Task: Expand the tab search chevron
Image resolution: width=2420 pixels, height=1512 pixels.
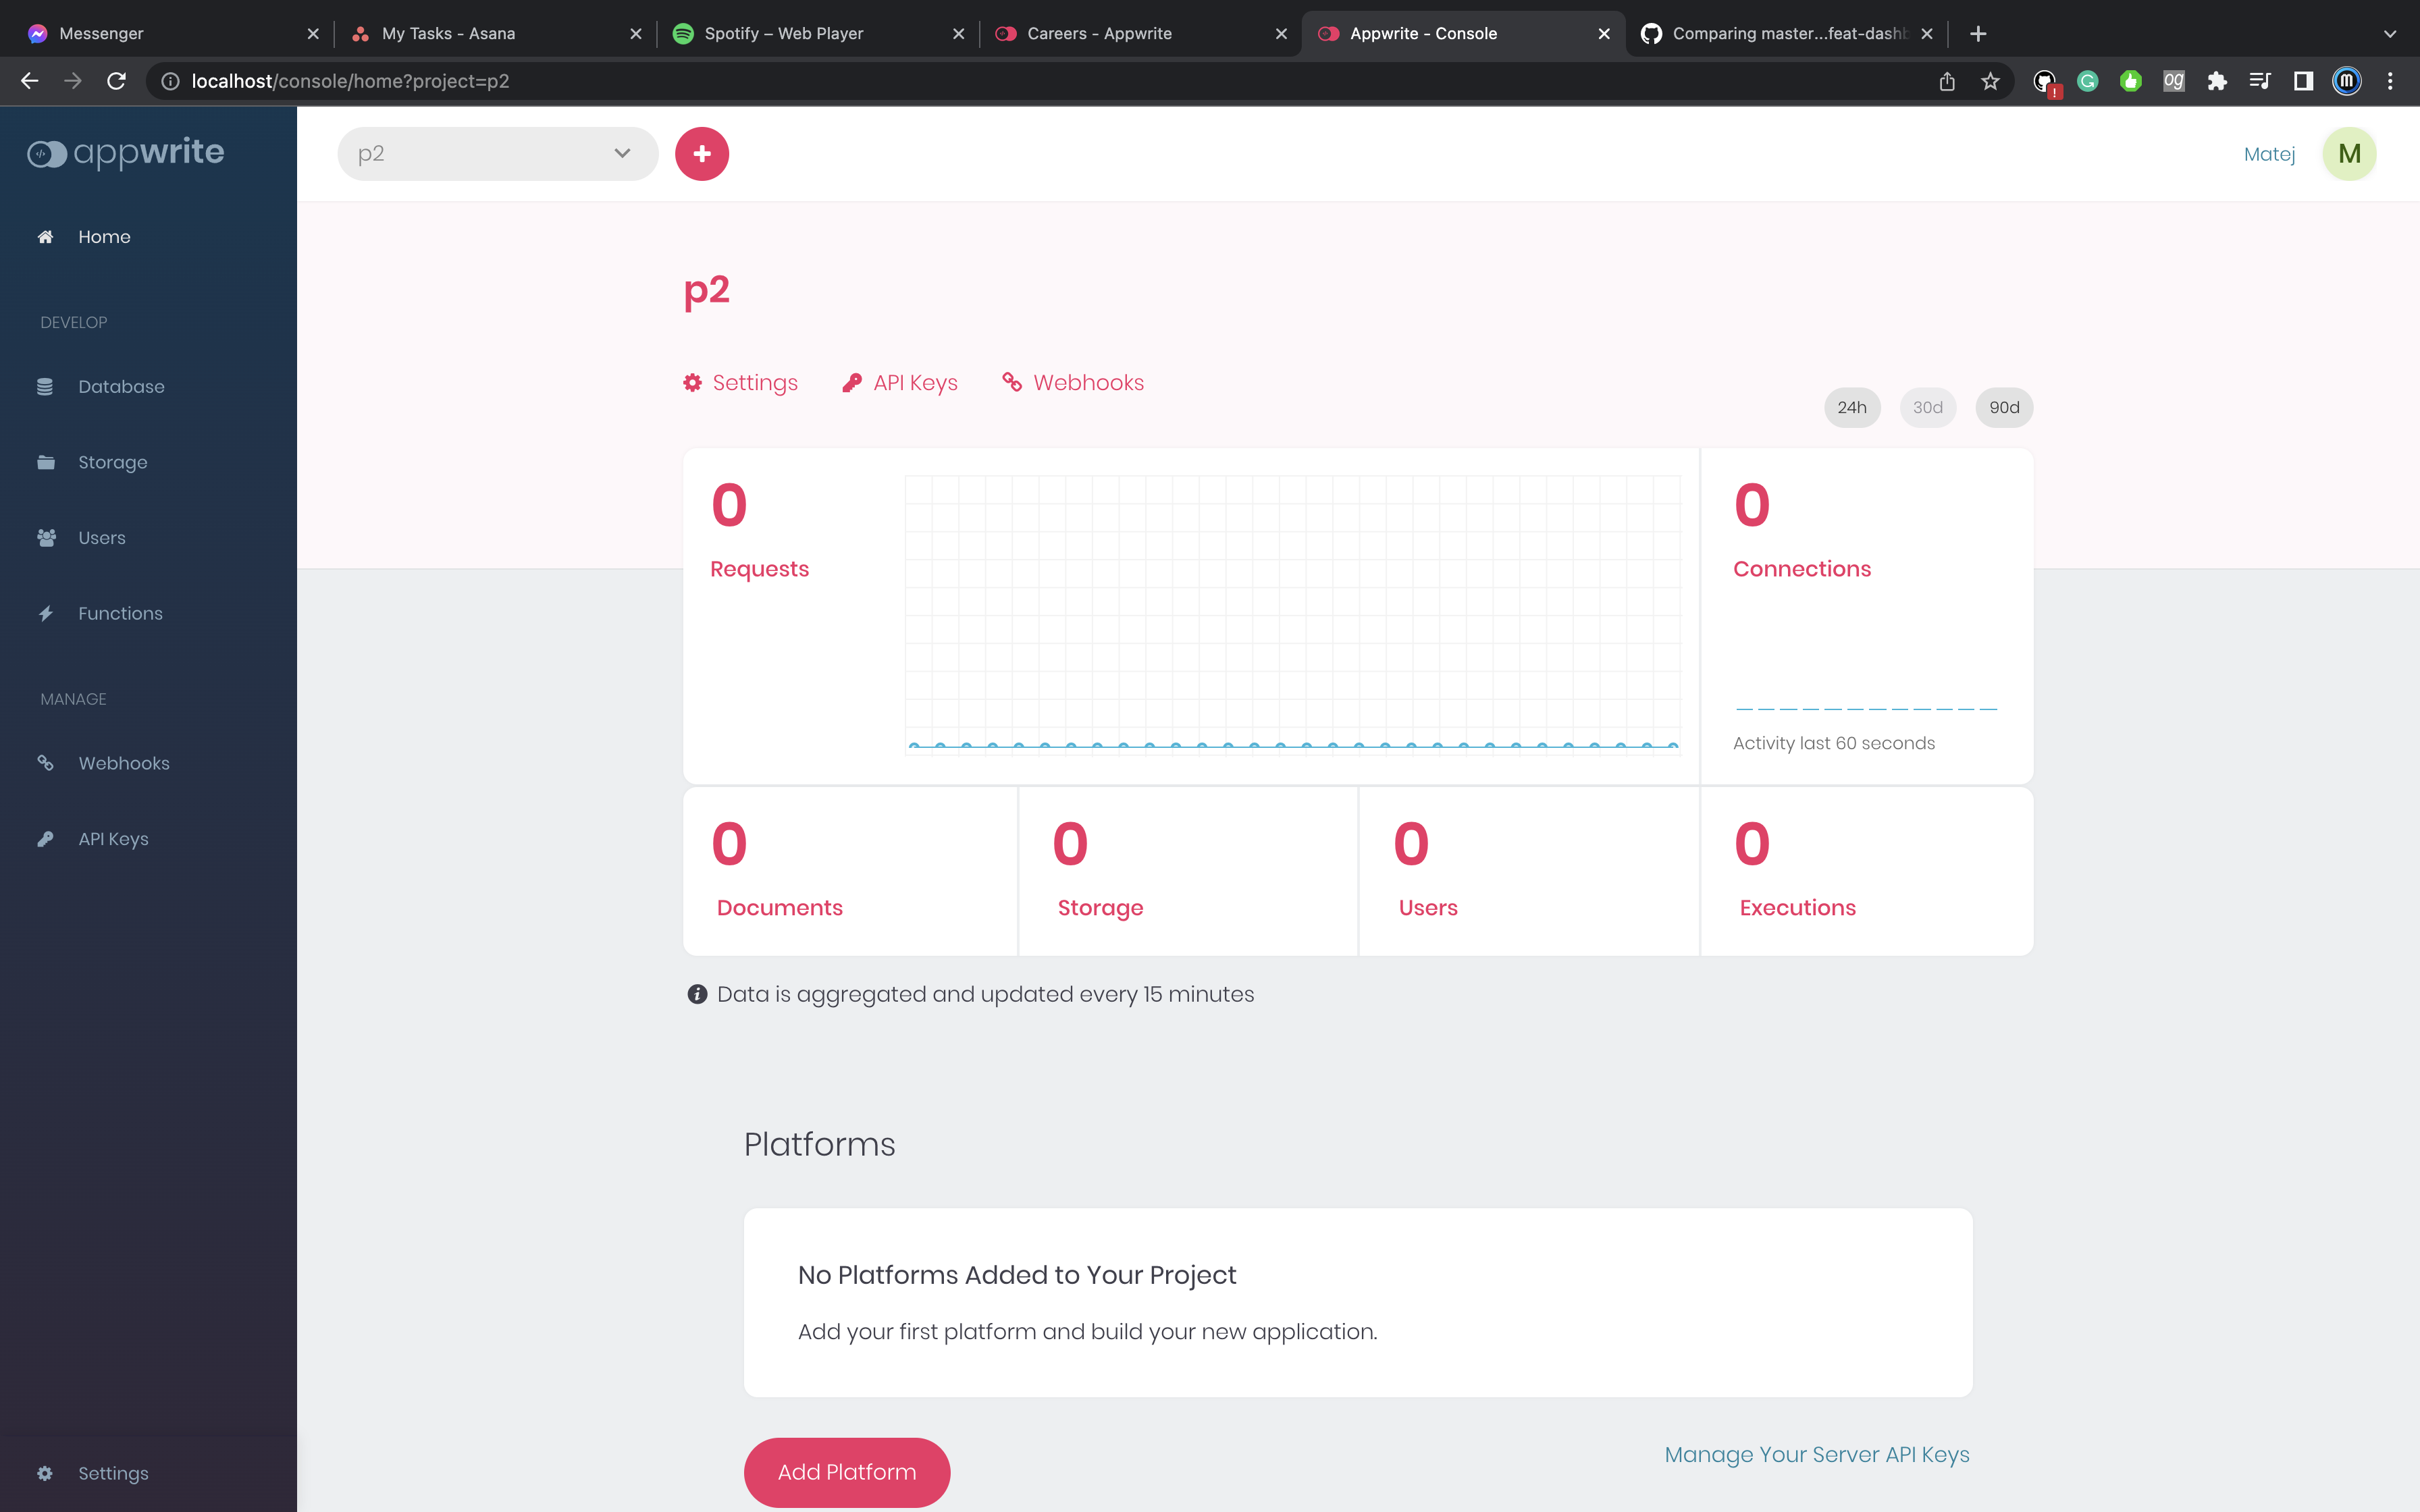Action: click(2390, 34)
